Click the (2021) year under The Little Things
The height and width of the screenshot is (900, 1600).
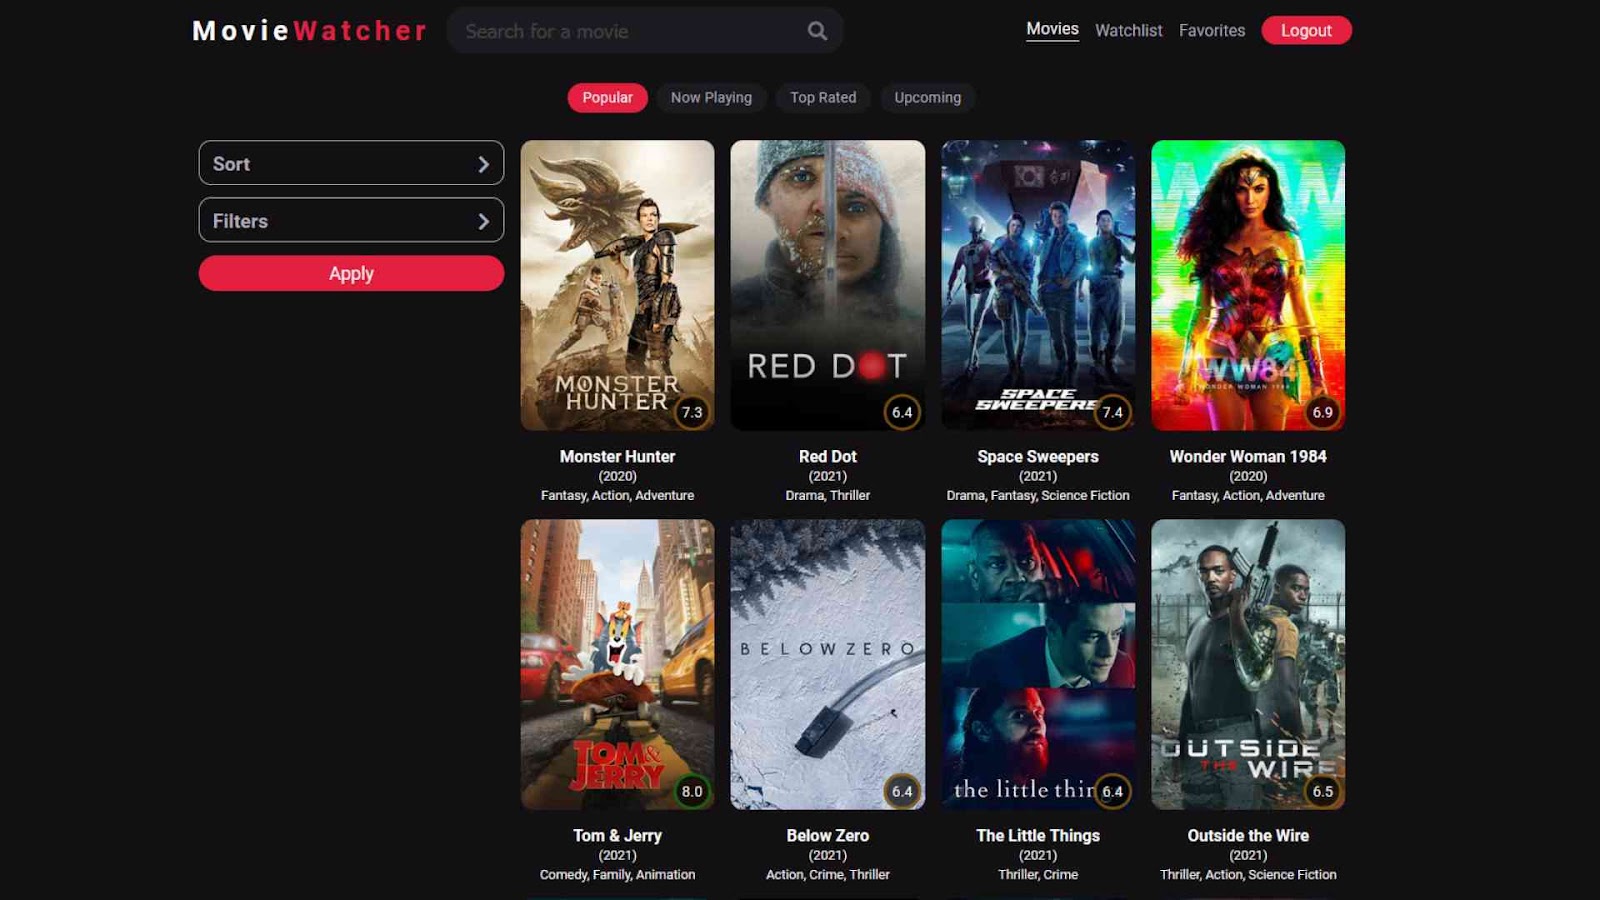pos(1038,855)
